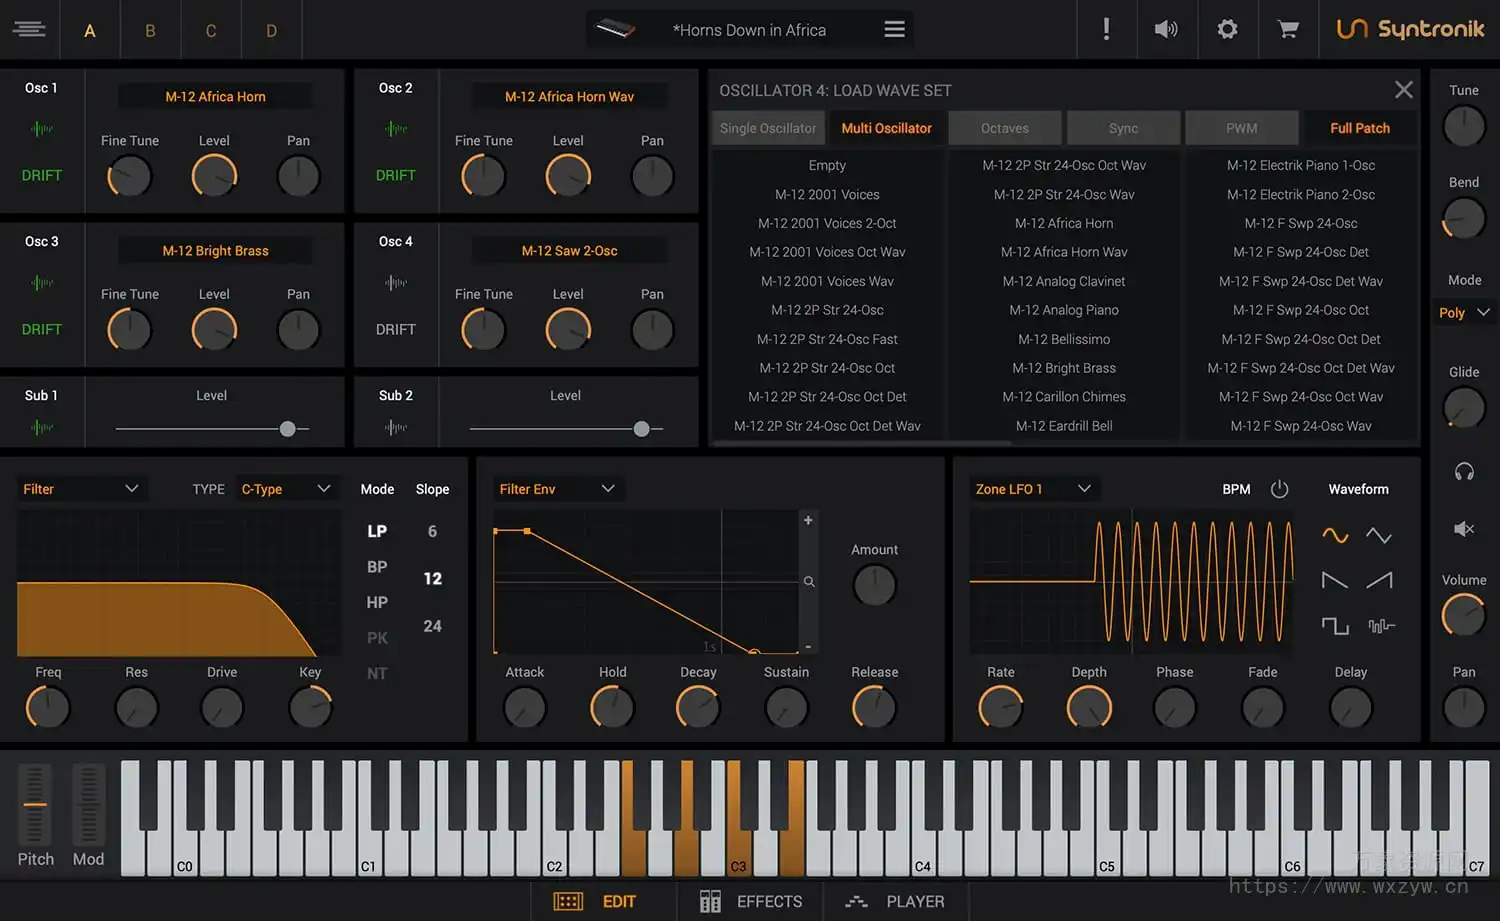The height and width of the screenshot is (921, 1500).
Task: Open the Filter Env selector dropdown
Action: 558,488
